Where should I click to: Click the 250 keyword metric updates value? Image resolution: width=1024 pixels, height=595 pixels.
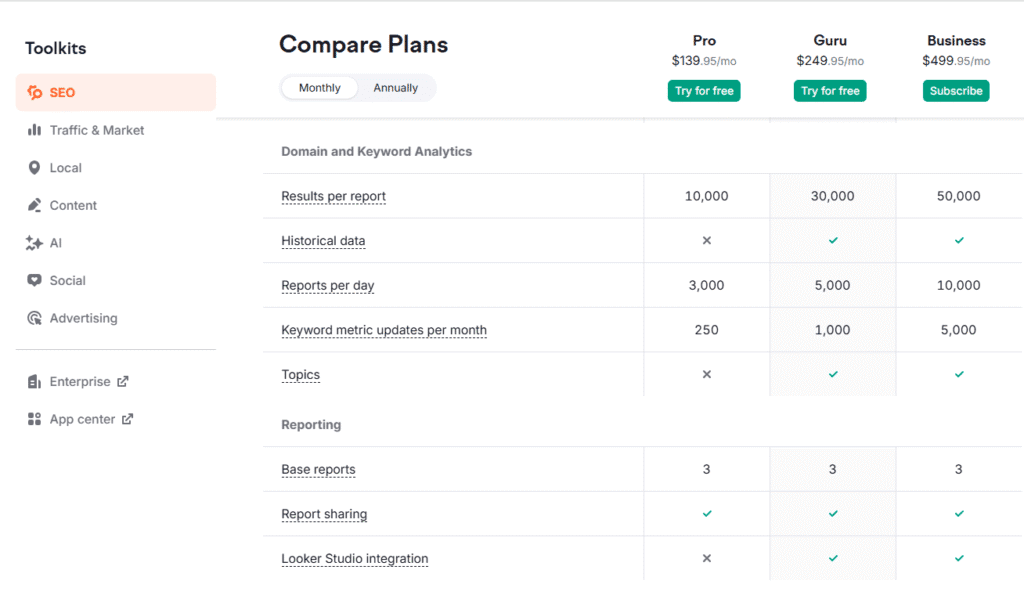[x=707, y=330]
